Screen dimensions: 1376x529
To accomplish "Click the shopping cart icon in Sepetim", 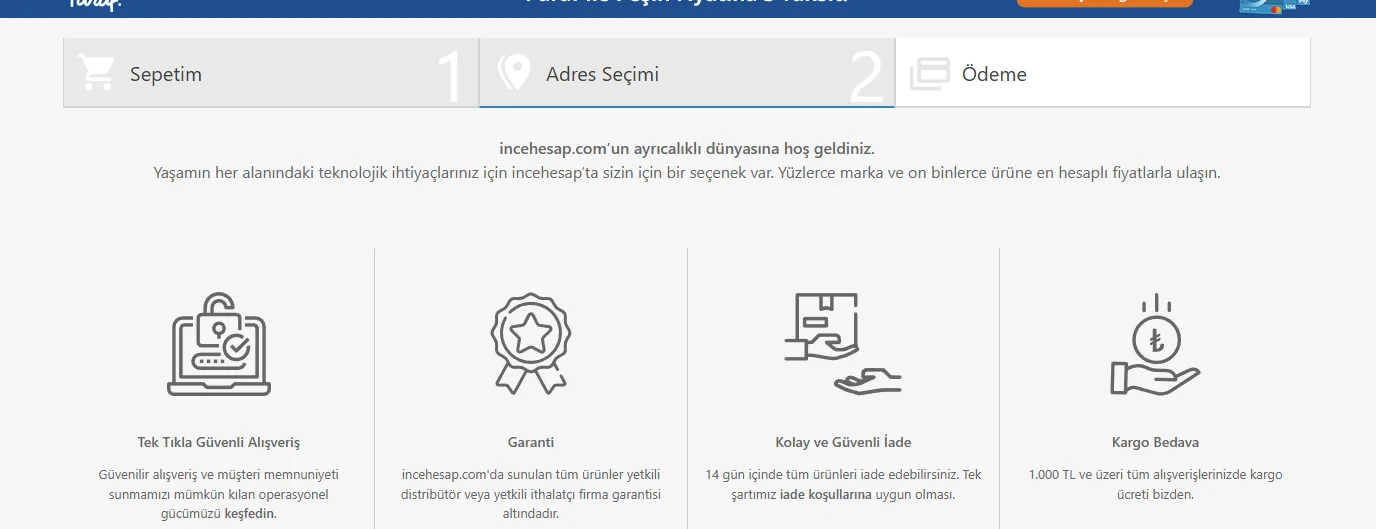I will point(96,73).
